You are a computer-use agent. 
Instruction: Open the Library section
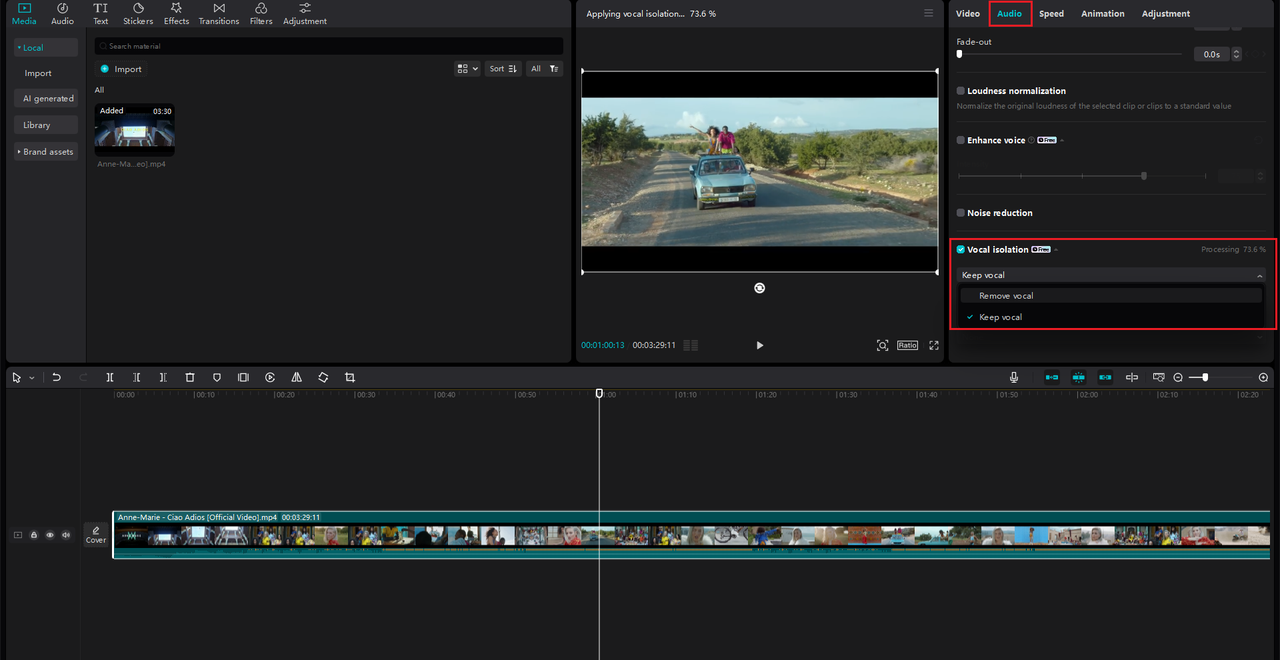point(45,125)
